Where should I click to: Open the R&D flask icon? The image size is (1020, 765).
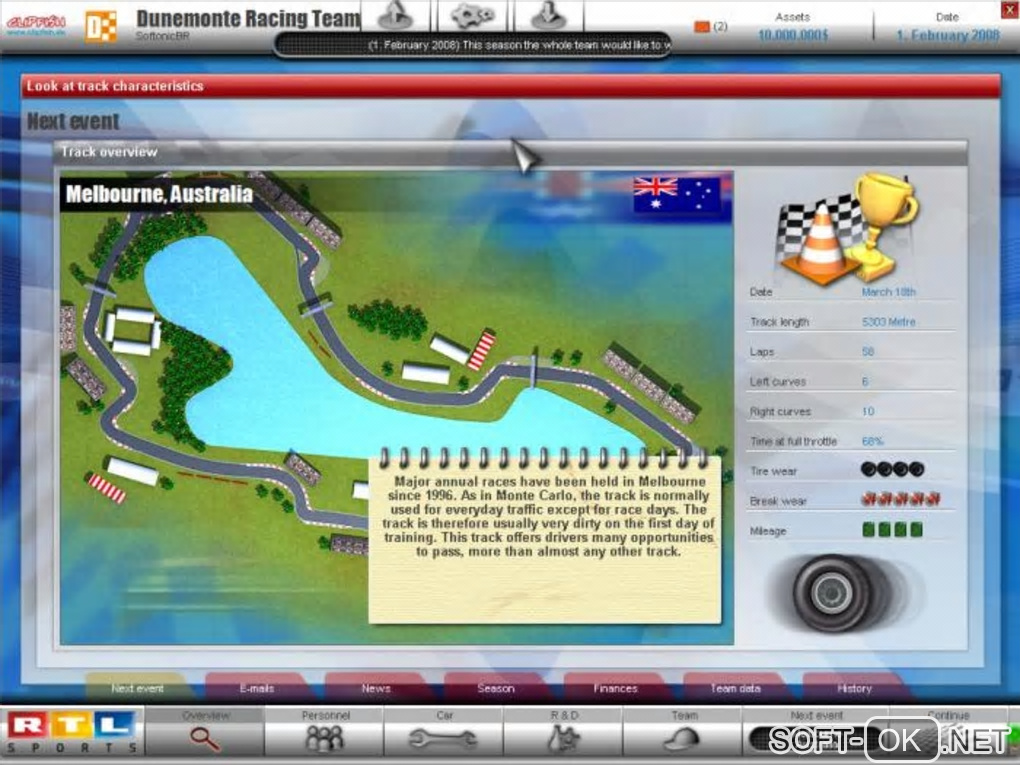tap(563, 738)
